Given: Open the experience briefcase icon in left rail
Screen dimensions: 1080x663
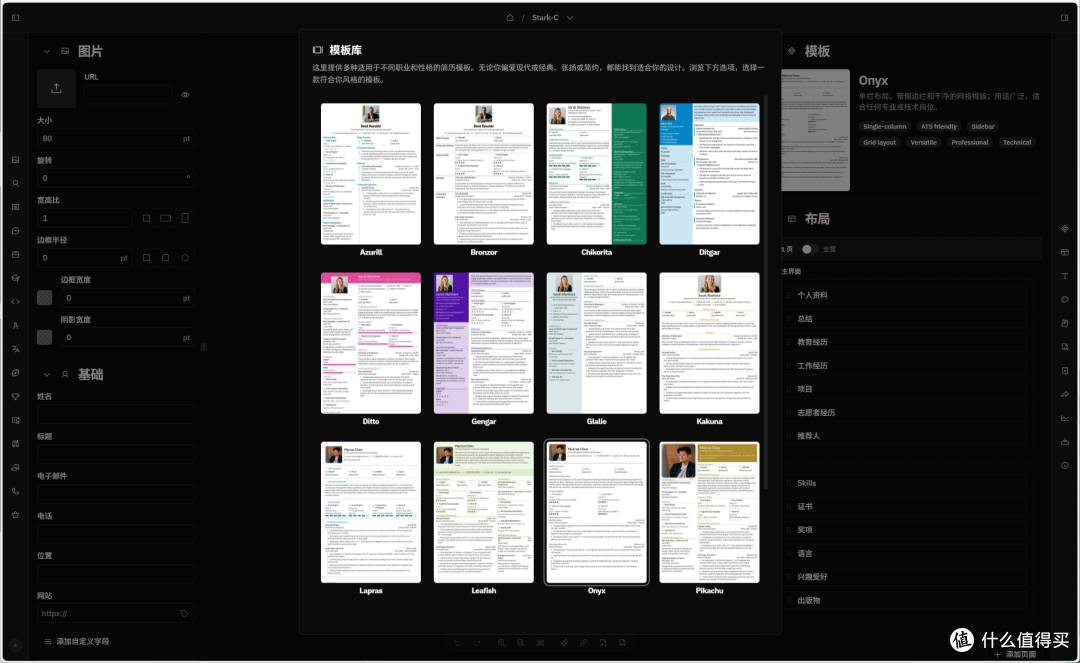Looking at the screenshot, I should (15, 254).
